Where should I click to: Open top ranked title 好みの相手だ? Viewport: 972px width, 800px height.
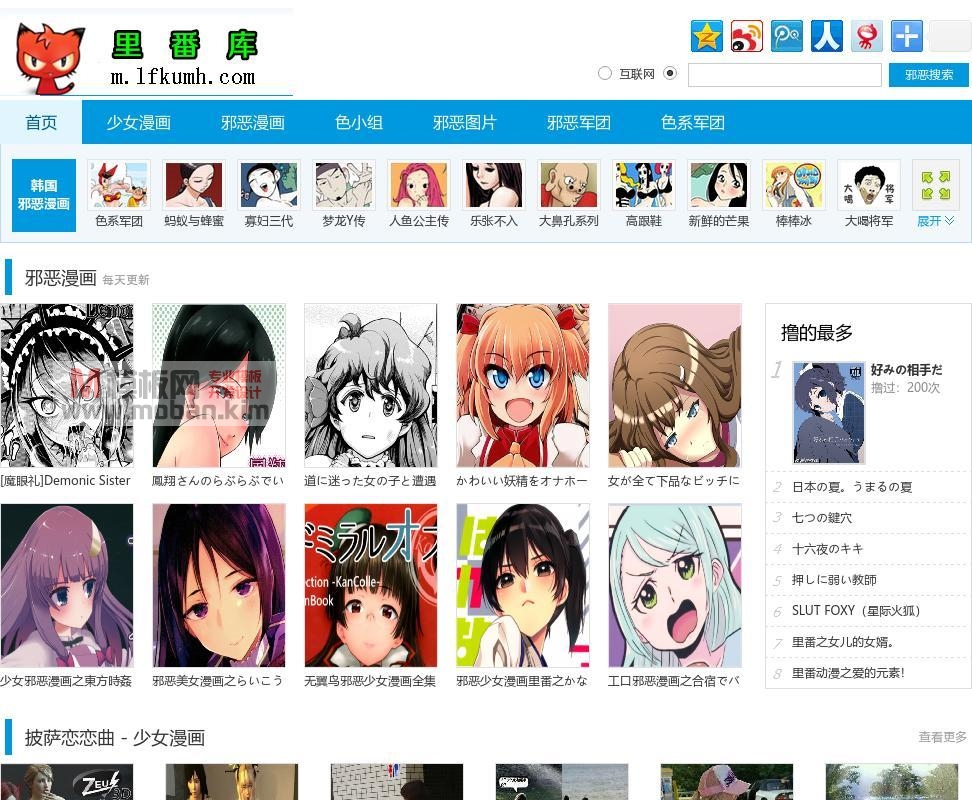point(906,370)
